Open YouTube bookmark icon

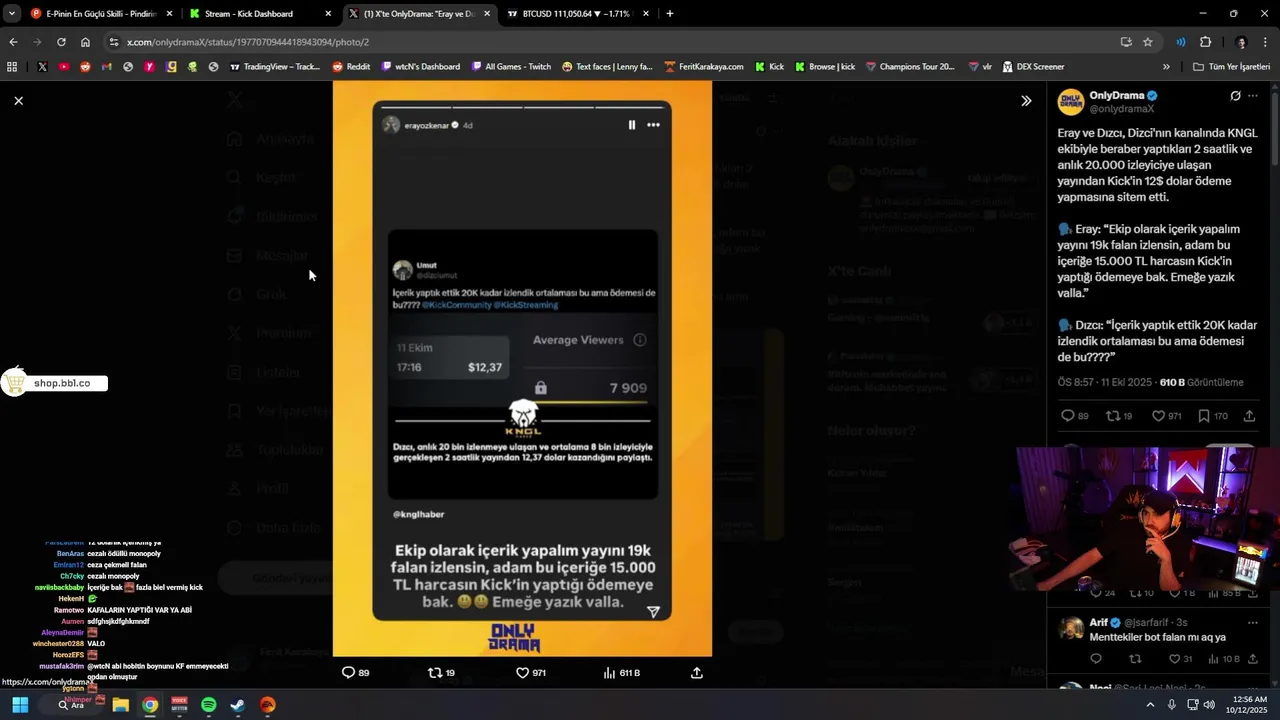click(x=64, y=67)
